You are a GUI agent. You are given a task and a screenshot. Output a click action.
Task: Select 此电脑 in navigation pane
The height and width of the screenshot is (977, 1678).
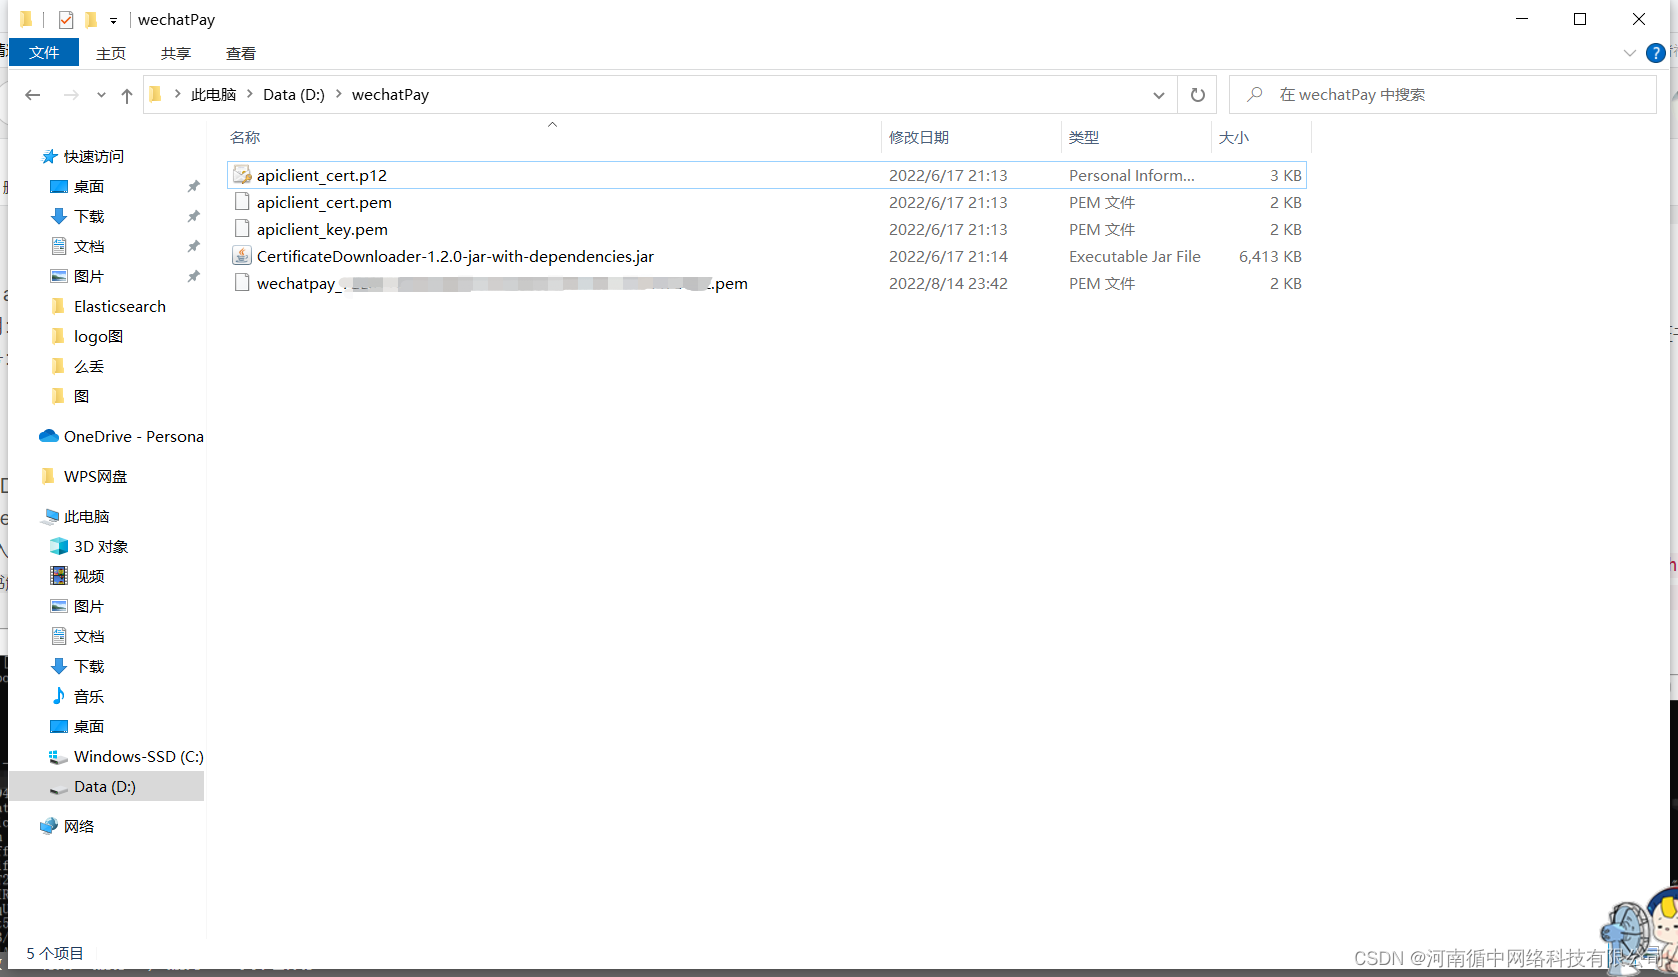click(x=86, y=517)
